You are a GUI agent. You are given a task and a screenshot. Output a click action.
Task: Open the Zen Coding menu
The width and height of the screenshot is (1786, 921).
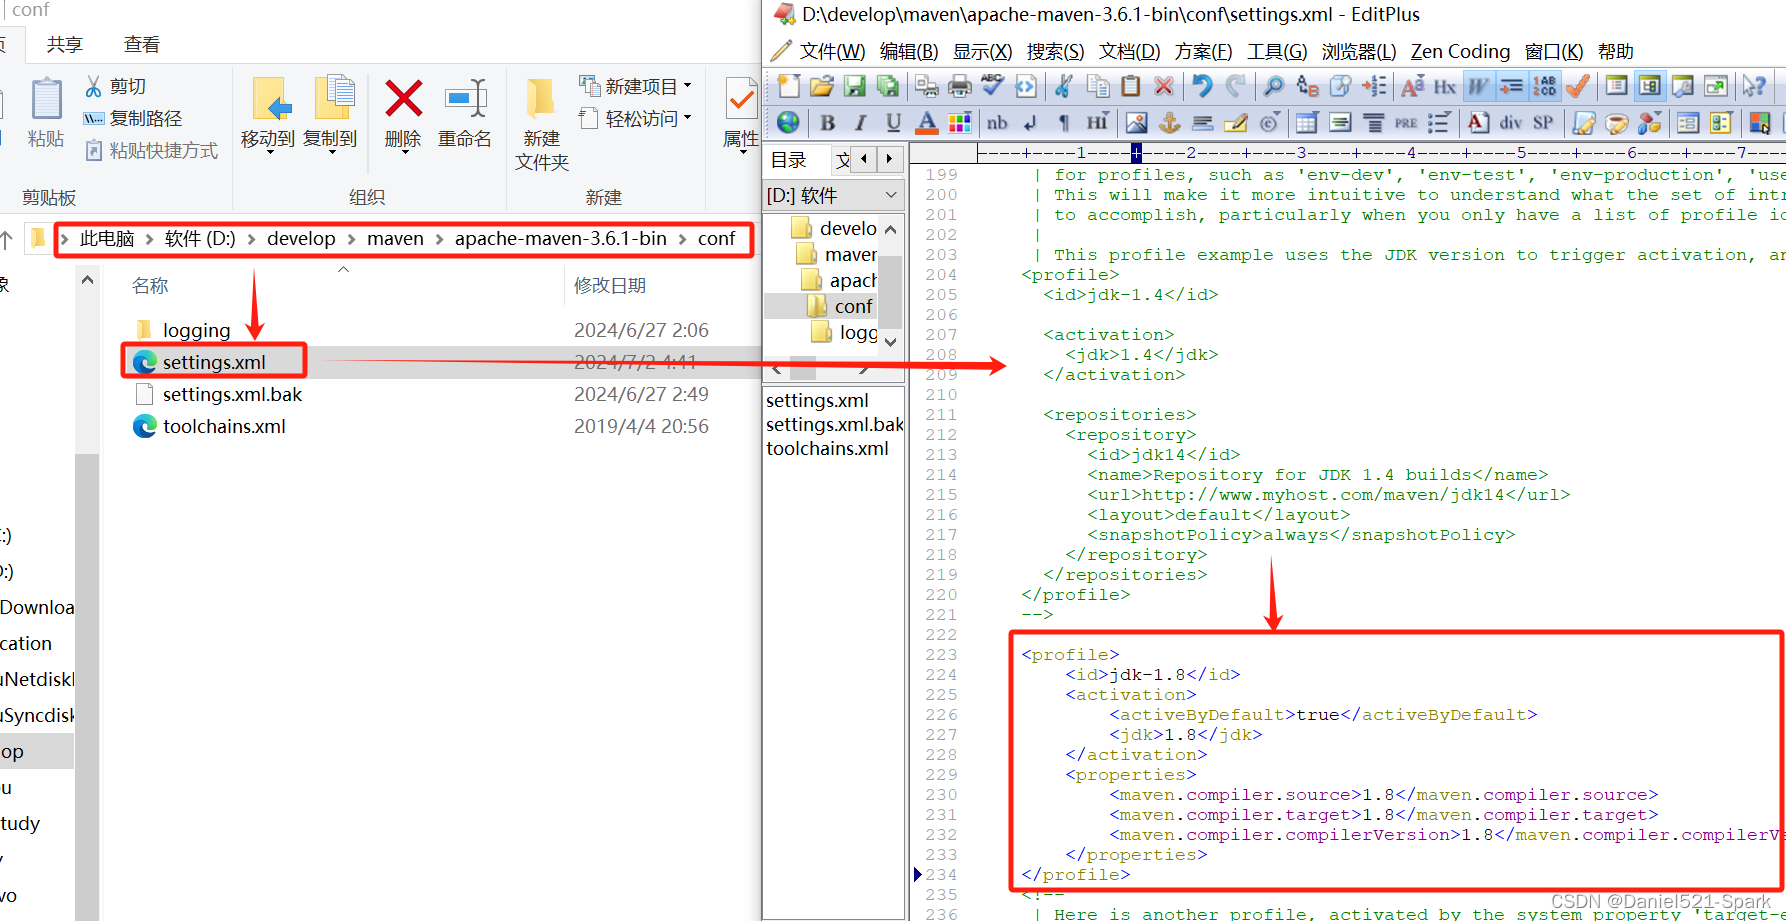1460,51
